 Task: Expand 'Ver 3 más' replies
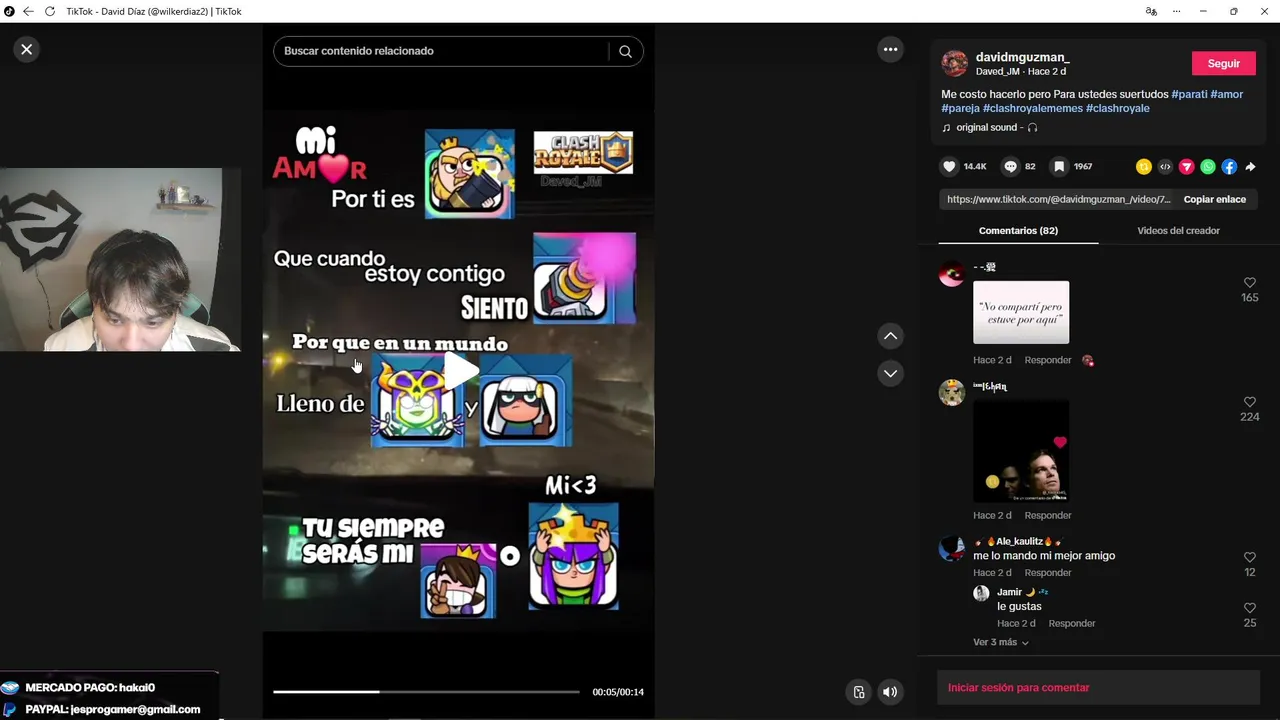coord(1000,642)
